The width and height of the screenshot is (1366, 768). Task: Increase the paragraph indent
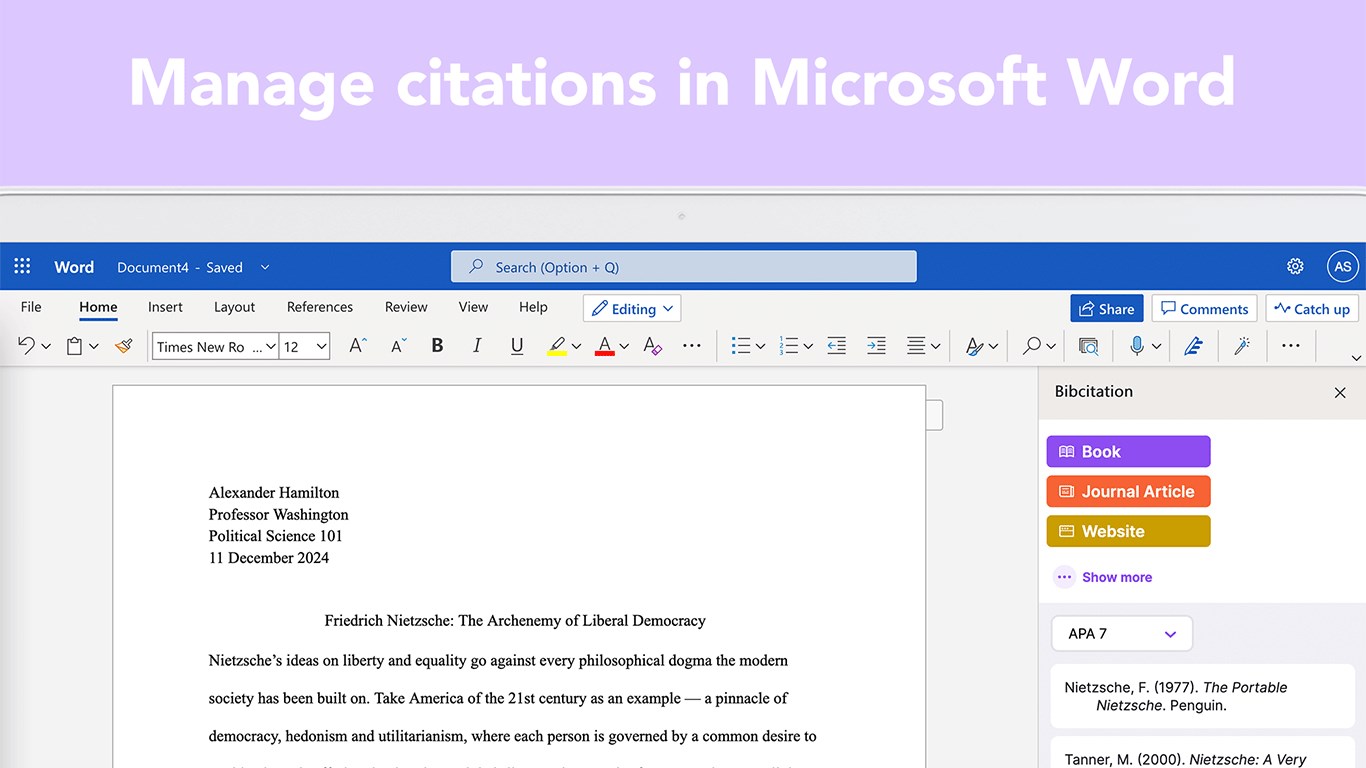tap(876, 346)
